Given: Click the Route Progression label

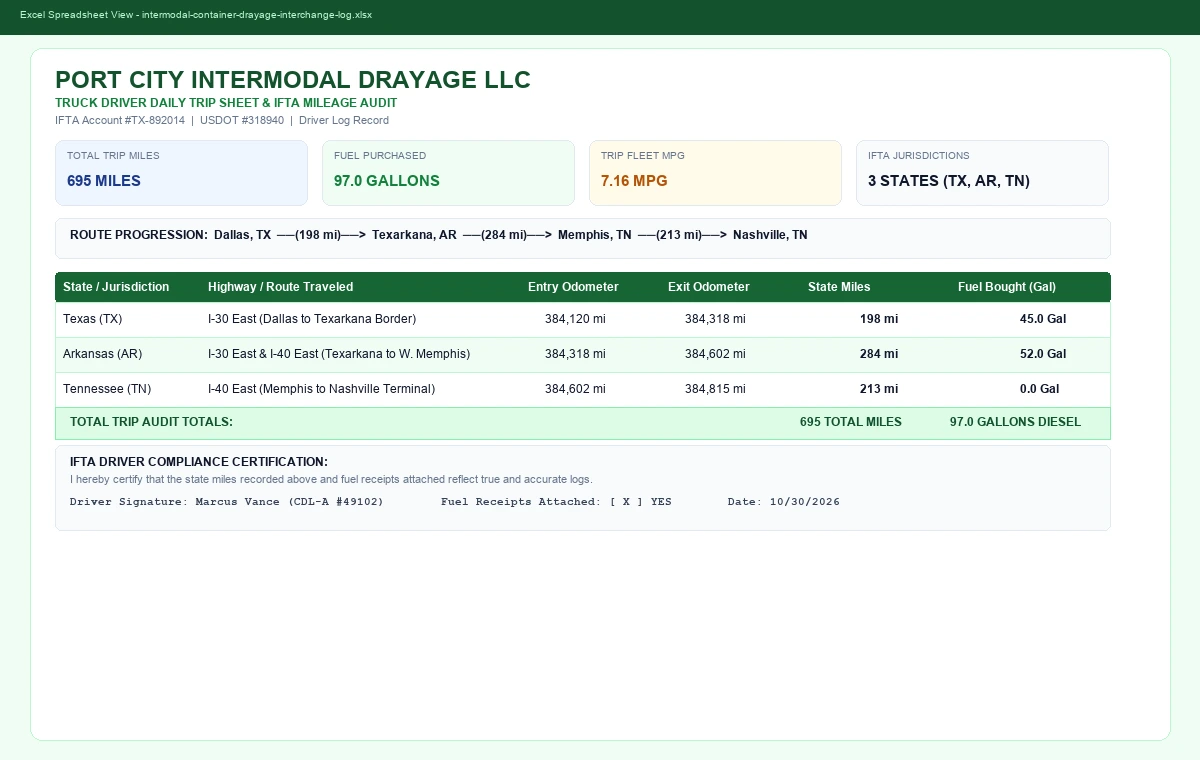Looking at the screenshot, I should [139, 235].
